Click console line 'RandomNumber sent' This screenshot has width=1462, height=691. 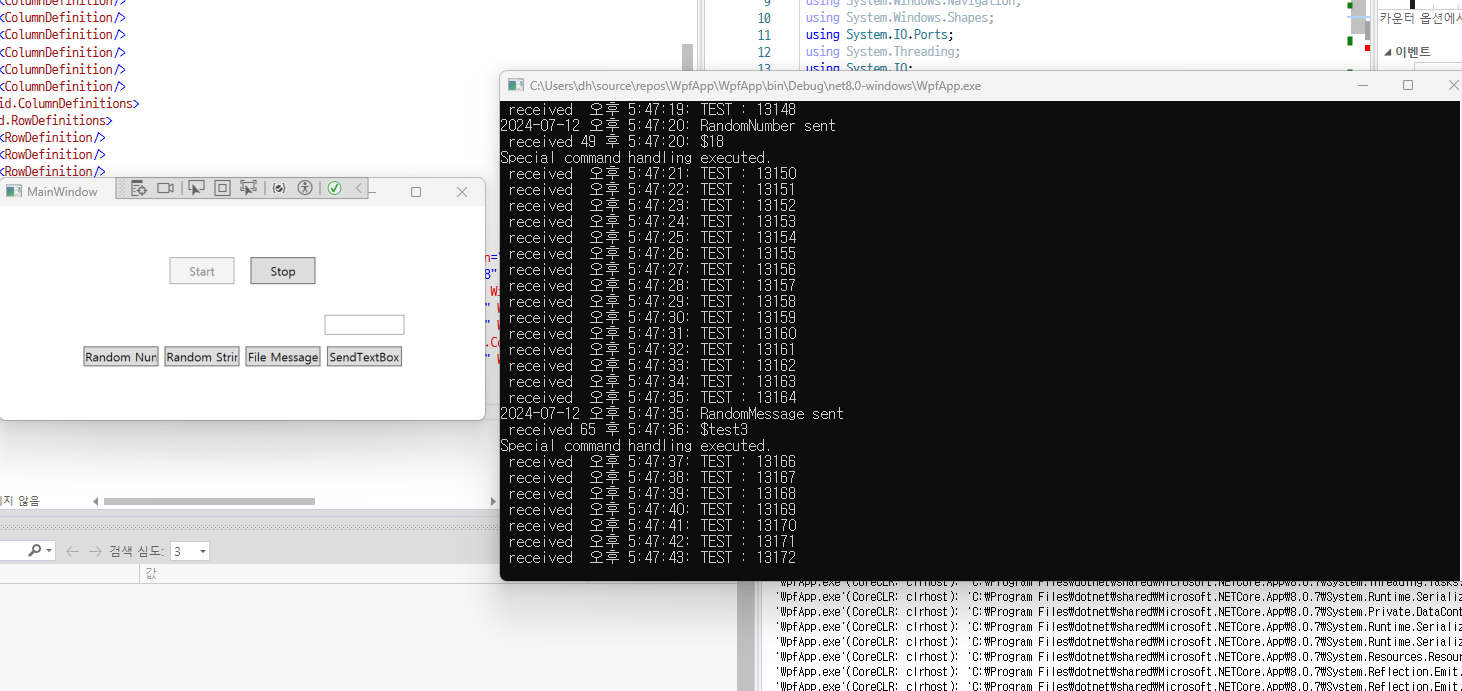point(668,126)
